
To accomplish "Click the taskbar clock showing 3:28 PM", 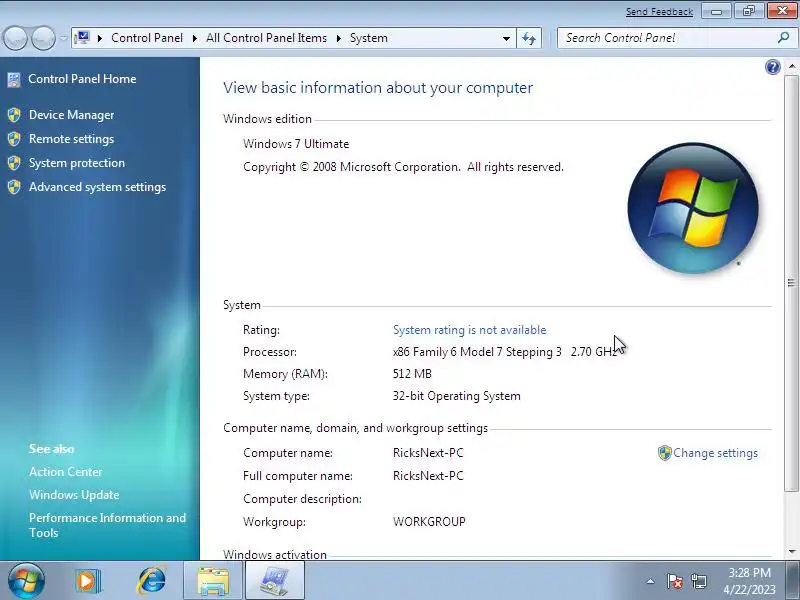I will [749, 581].
